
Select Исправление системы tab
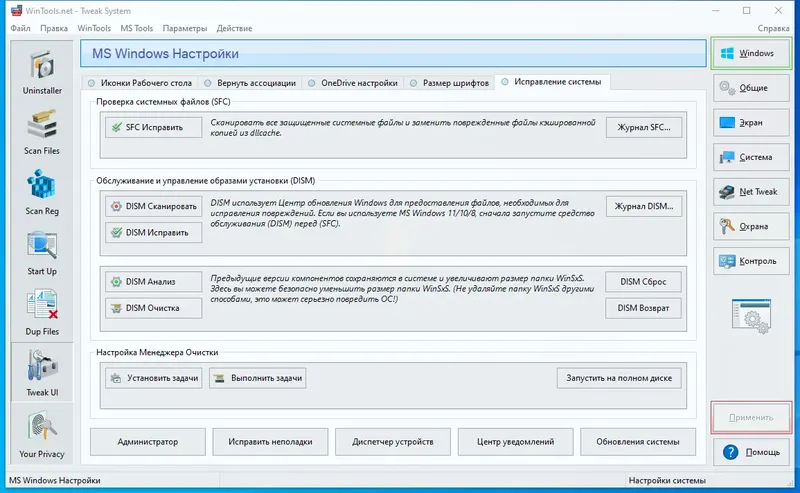[x=552, y=82]
